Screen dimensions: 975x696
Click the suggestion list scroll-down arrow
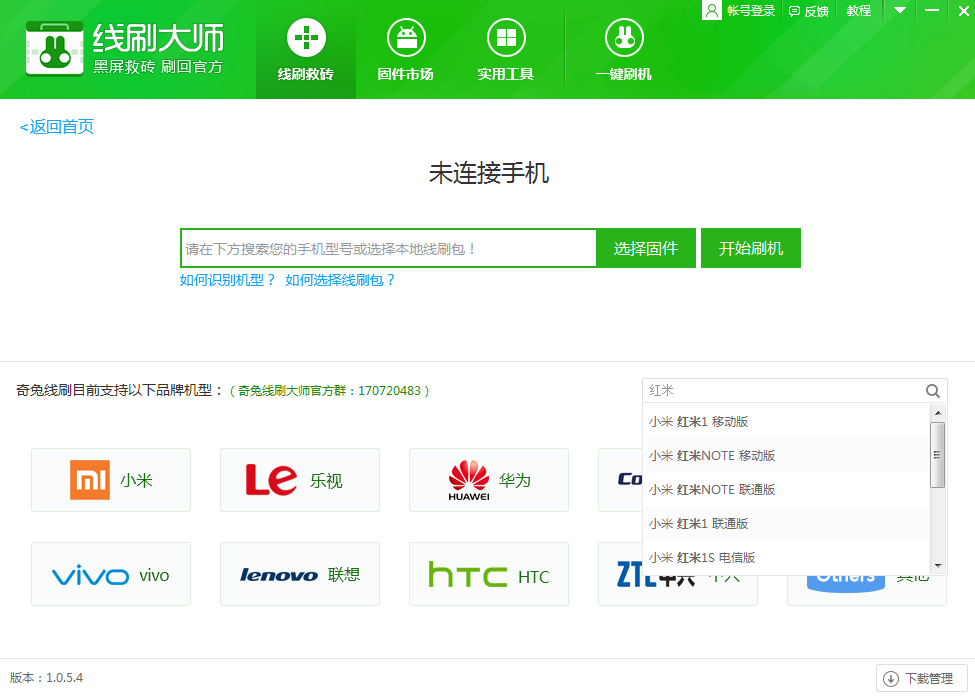point(938,566)
